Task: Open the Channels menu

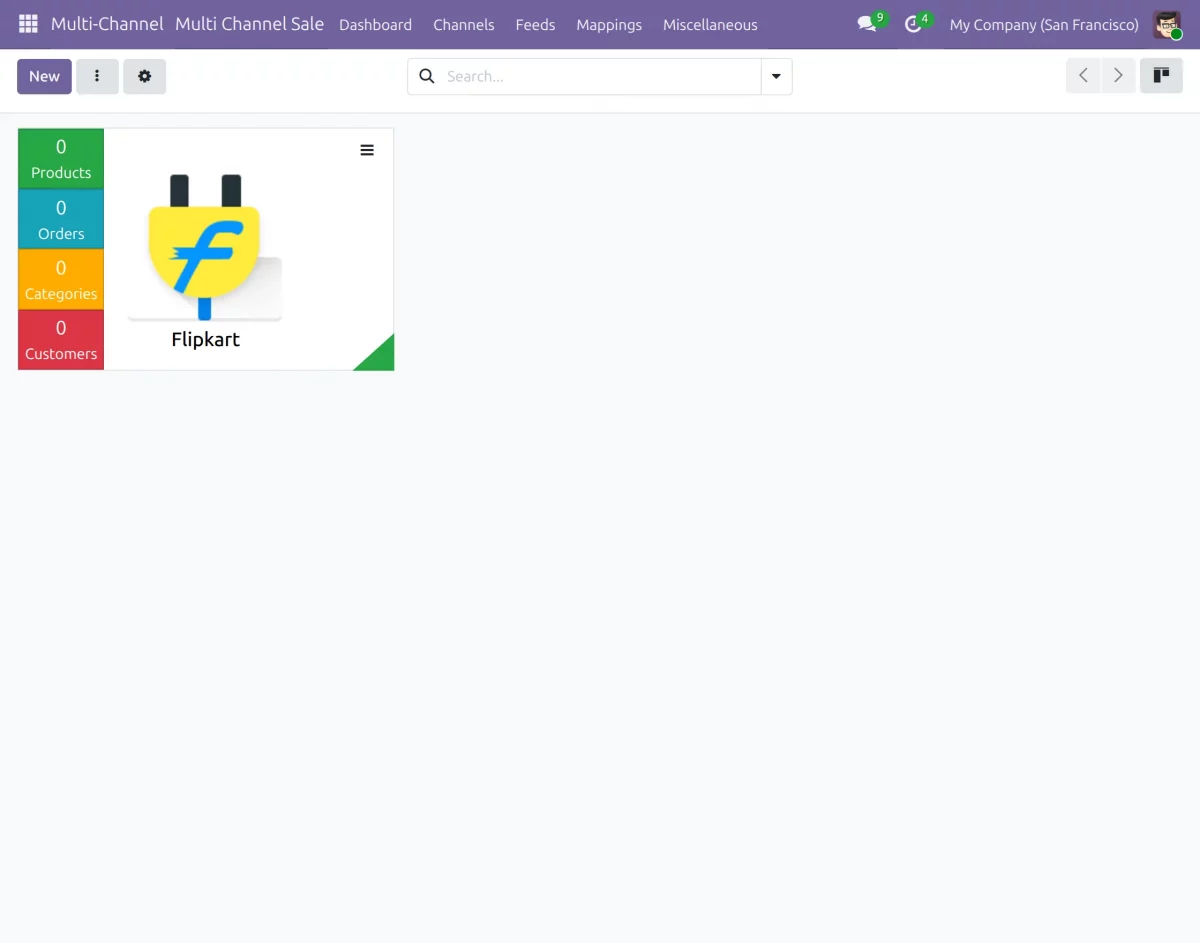Action: point(463,25)
